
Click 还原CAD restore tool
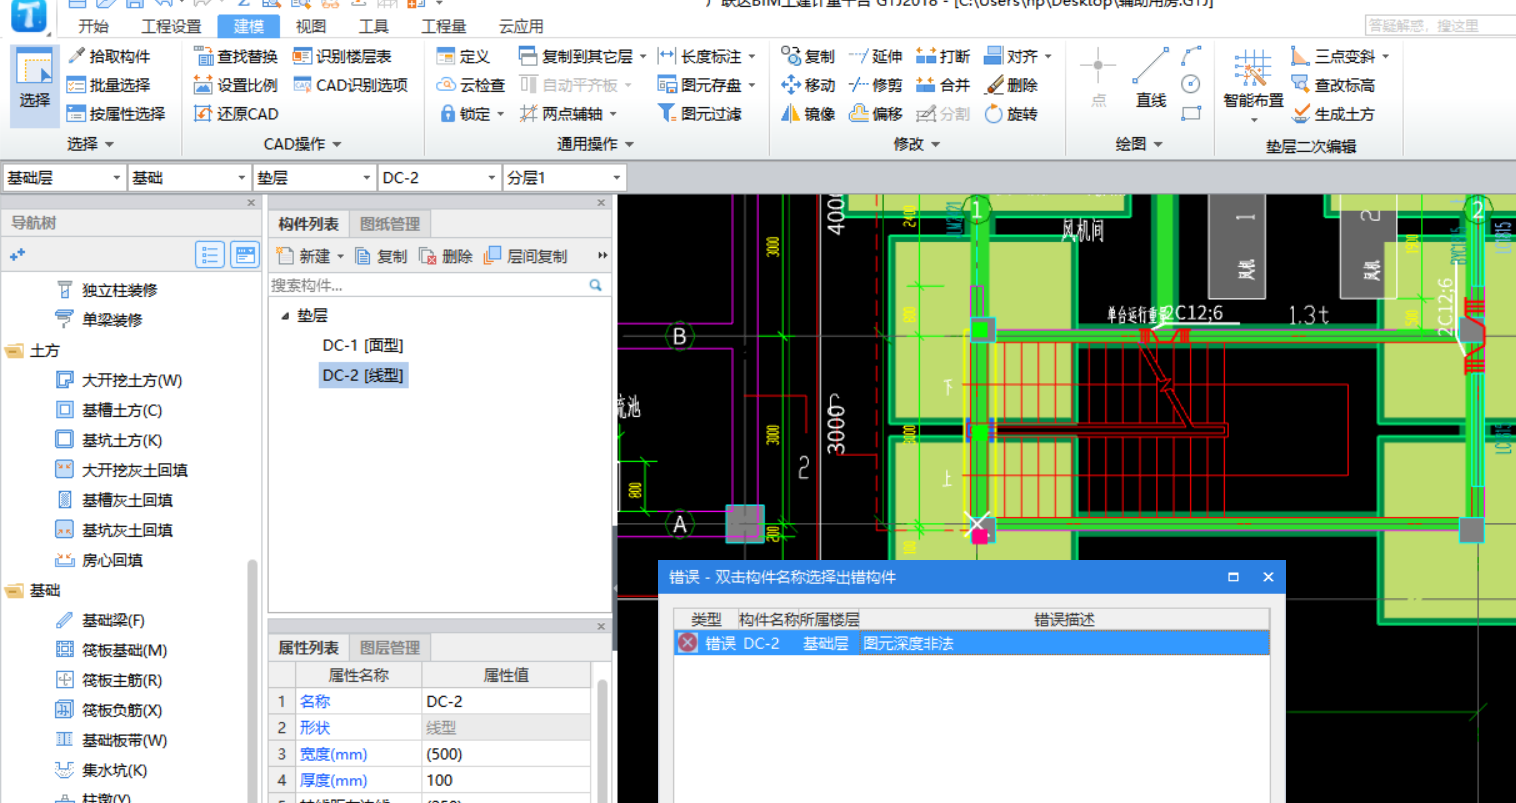[x=236, y=114]
